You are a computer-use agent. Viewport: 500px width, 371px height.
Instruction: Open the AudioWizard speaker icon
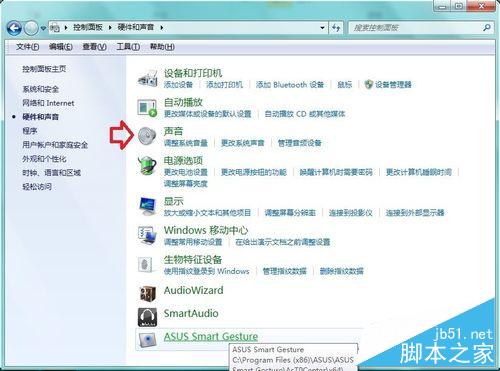[x=147, y=293]
